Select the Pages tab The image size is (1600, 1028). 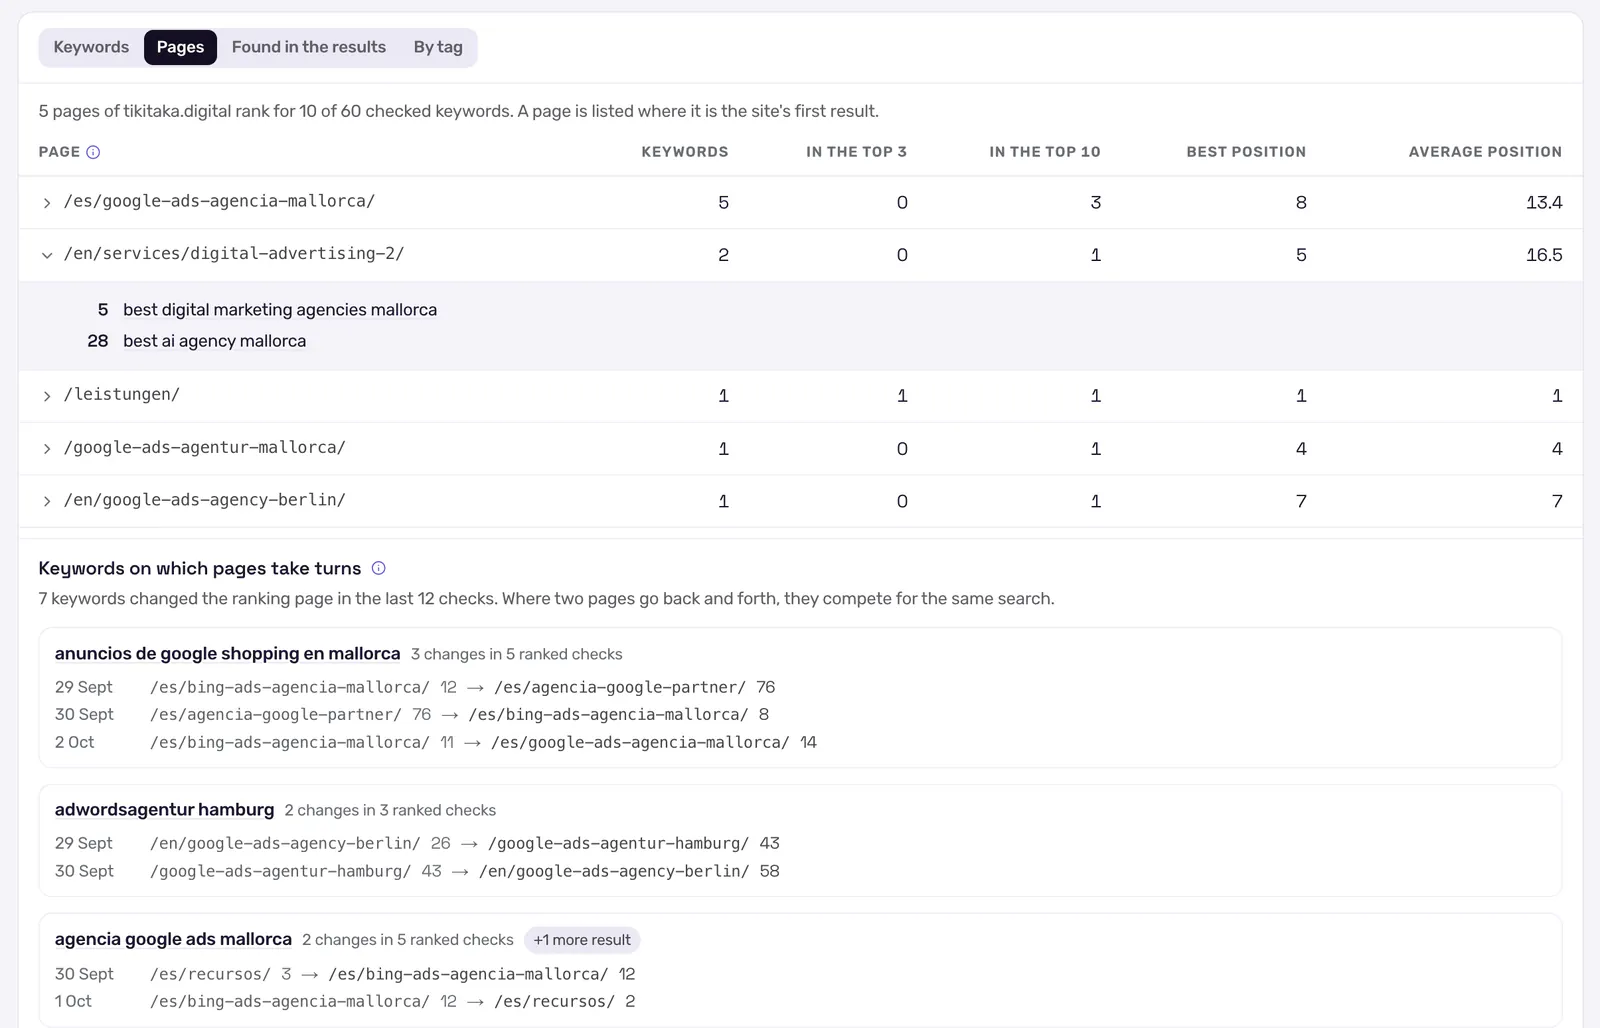(180, 47)
